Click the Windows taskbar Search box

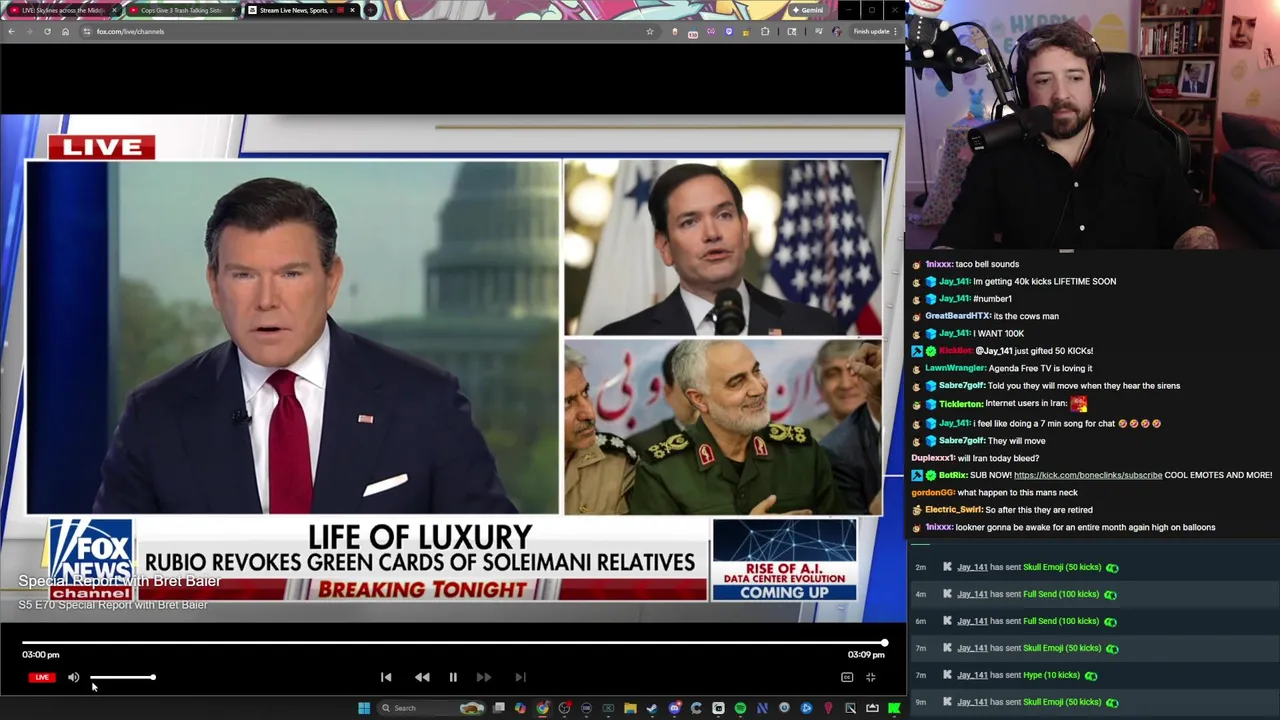tap(433, 708)
